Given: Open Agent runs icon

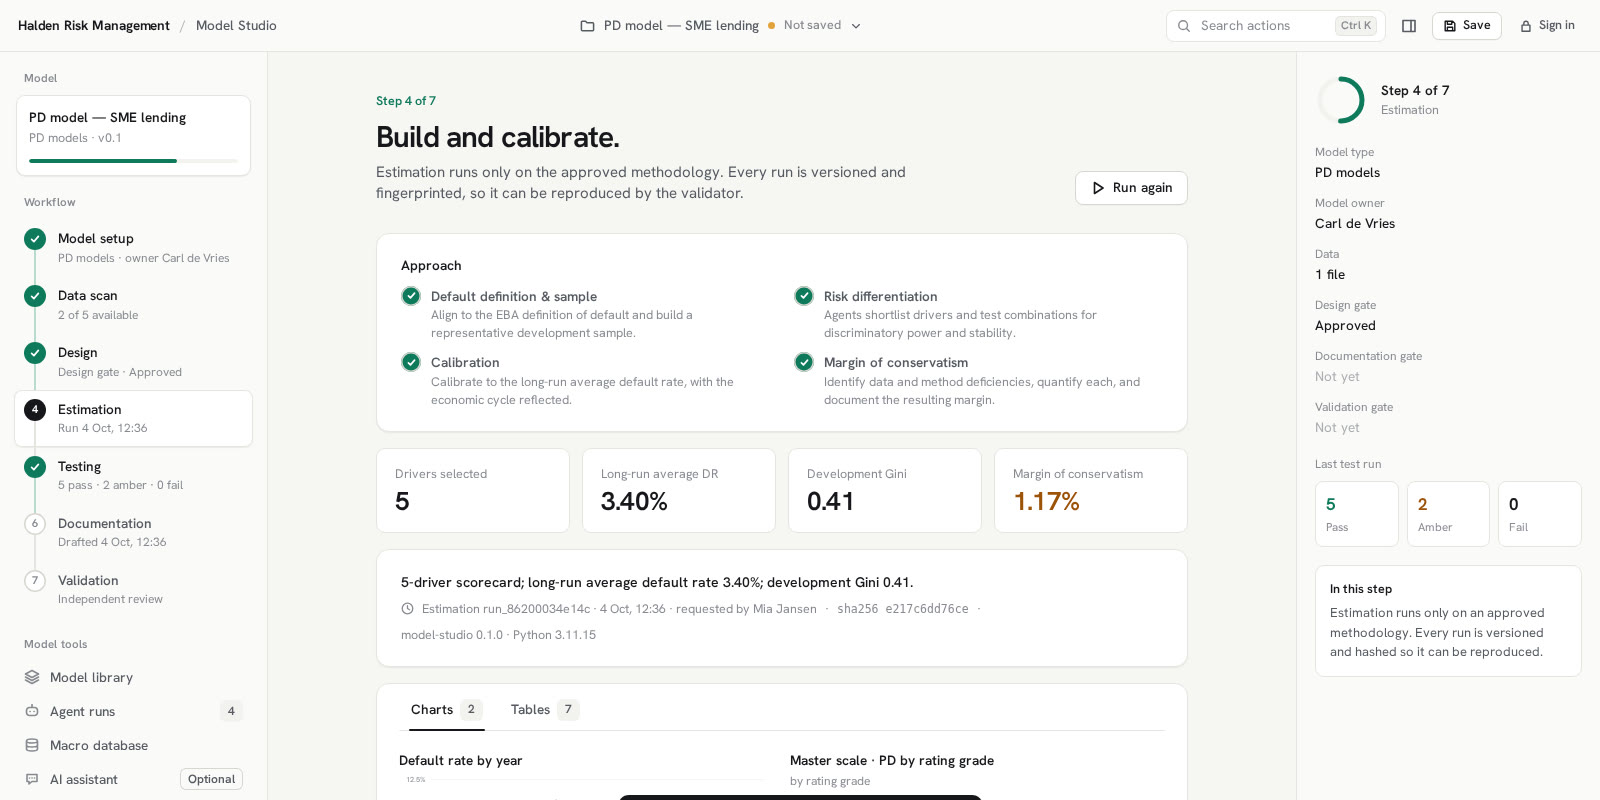Looking at the screenshot, I should tap(32, 712).
